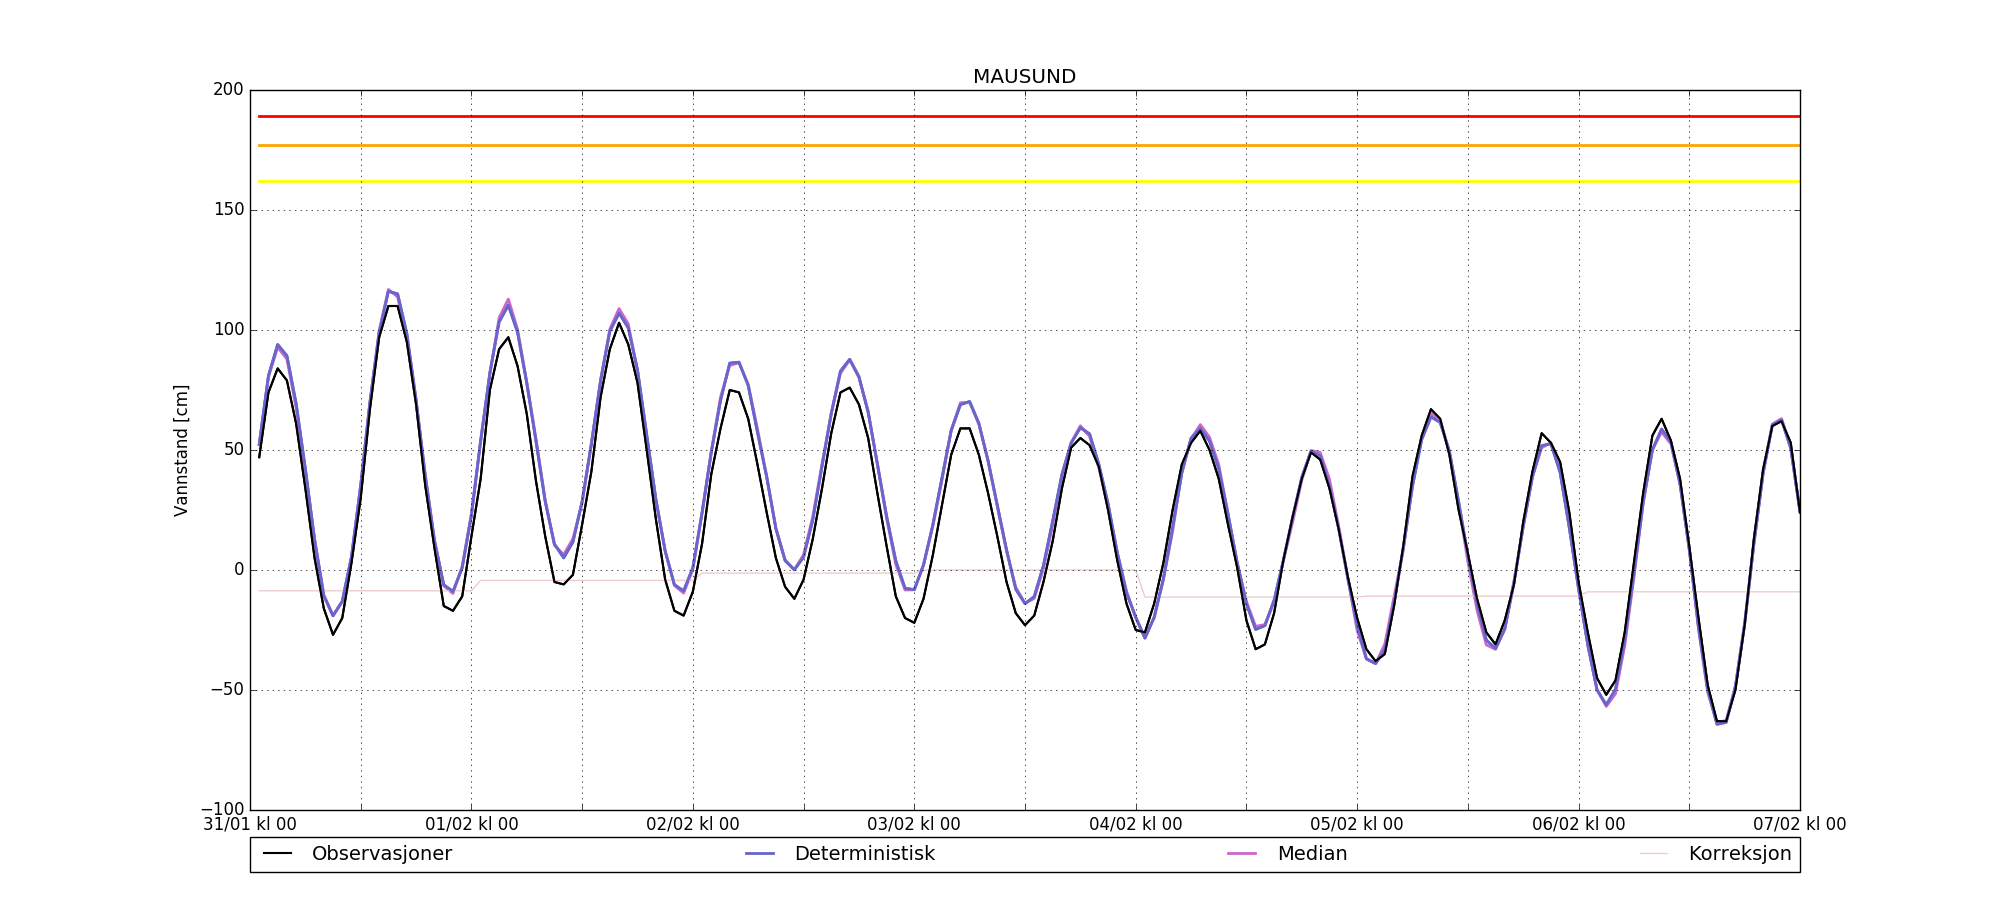The image size is (2000, 900).
Task: Select the Deterministisk legend label
Action: click(x=864, y=854)
